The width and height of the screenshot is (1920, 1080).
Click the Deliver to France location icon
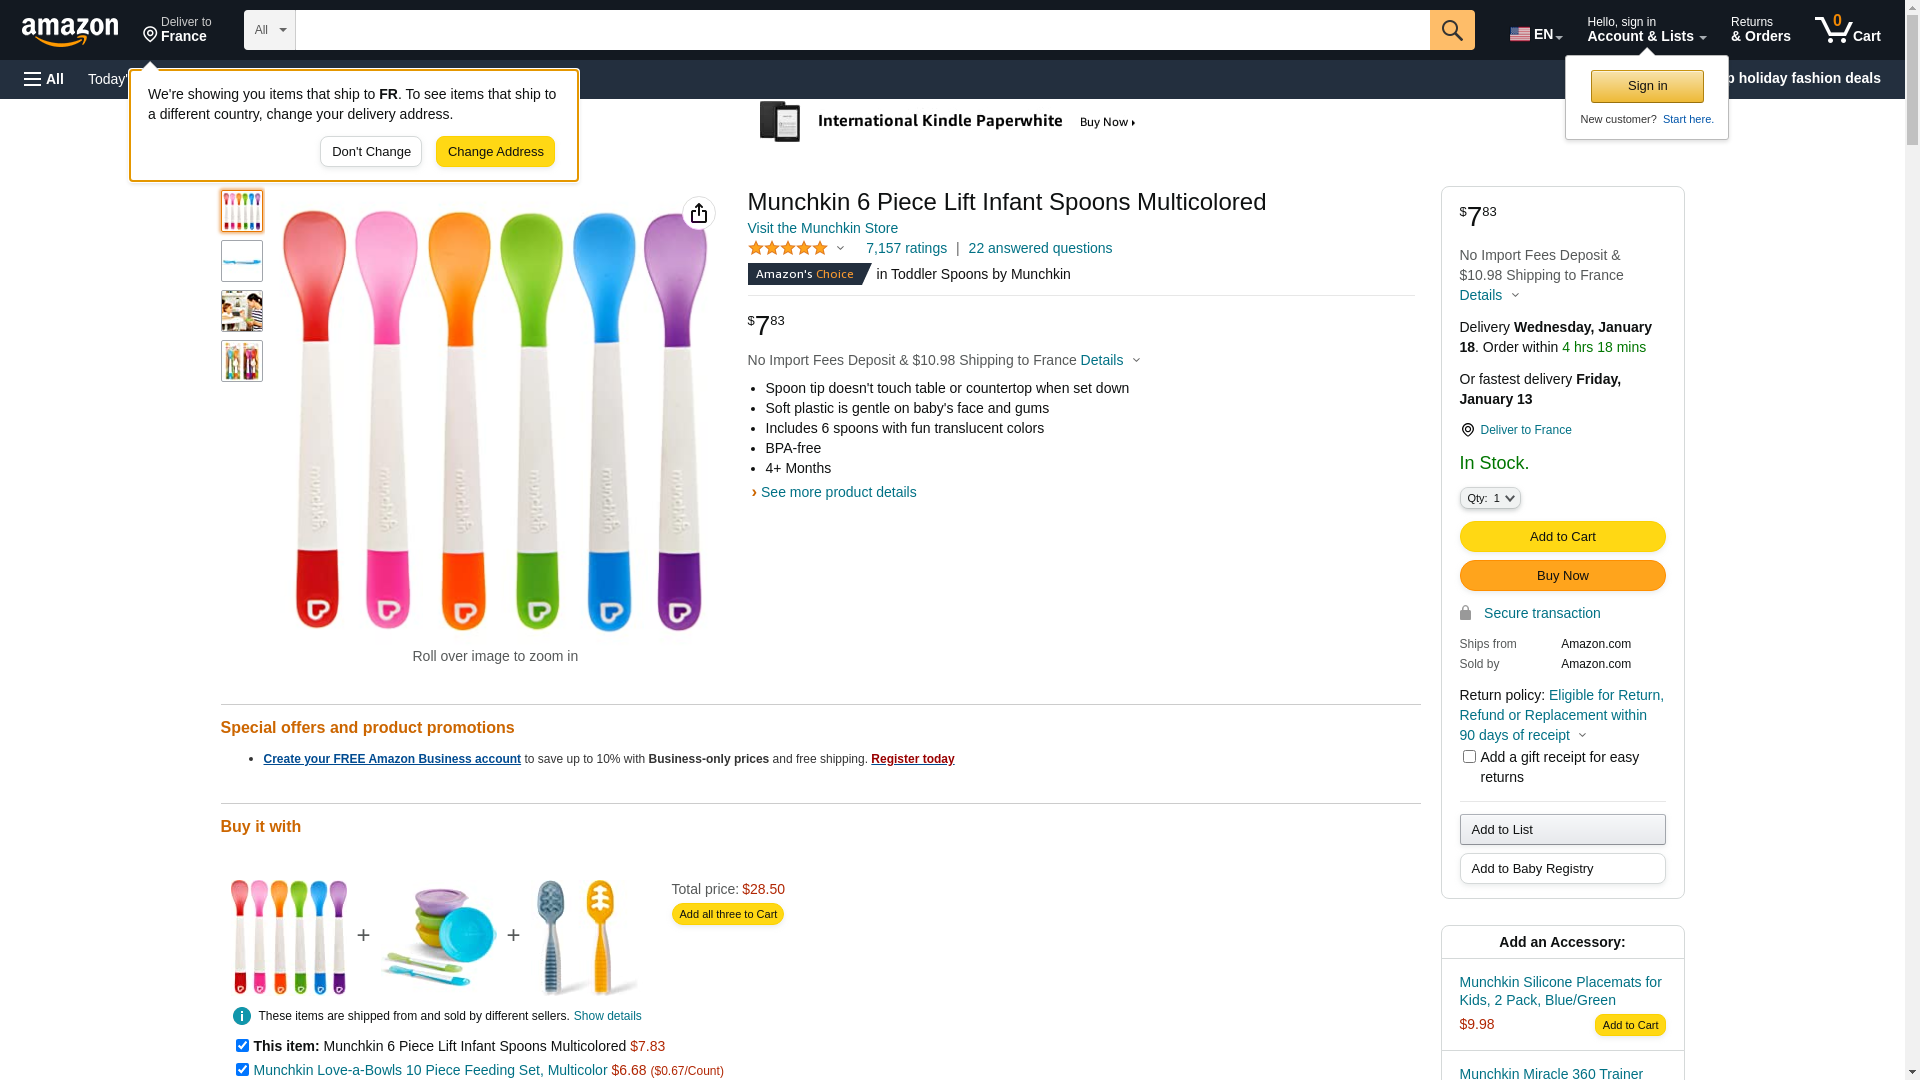tap(1467, 430)
